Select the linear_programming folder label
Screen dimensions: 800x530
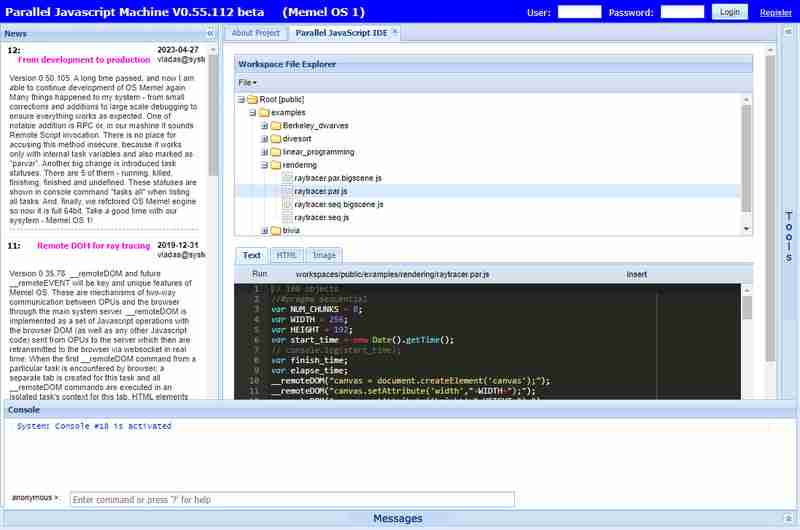[318, 152]
